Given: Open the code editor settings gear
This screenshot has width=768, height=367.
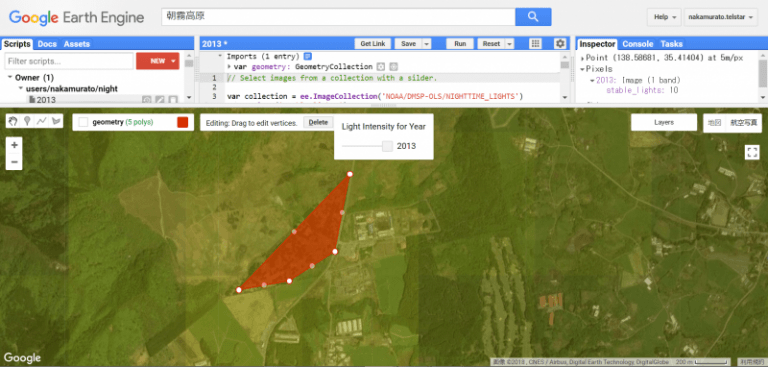Looking at the screenshot, I should pyautogui.click(x=560, y=44).
